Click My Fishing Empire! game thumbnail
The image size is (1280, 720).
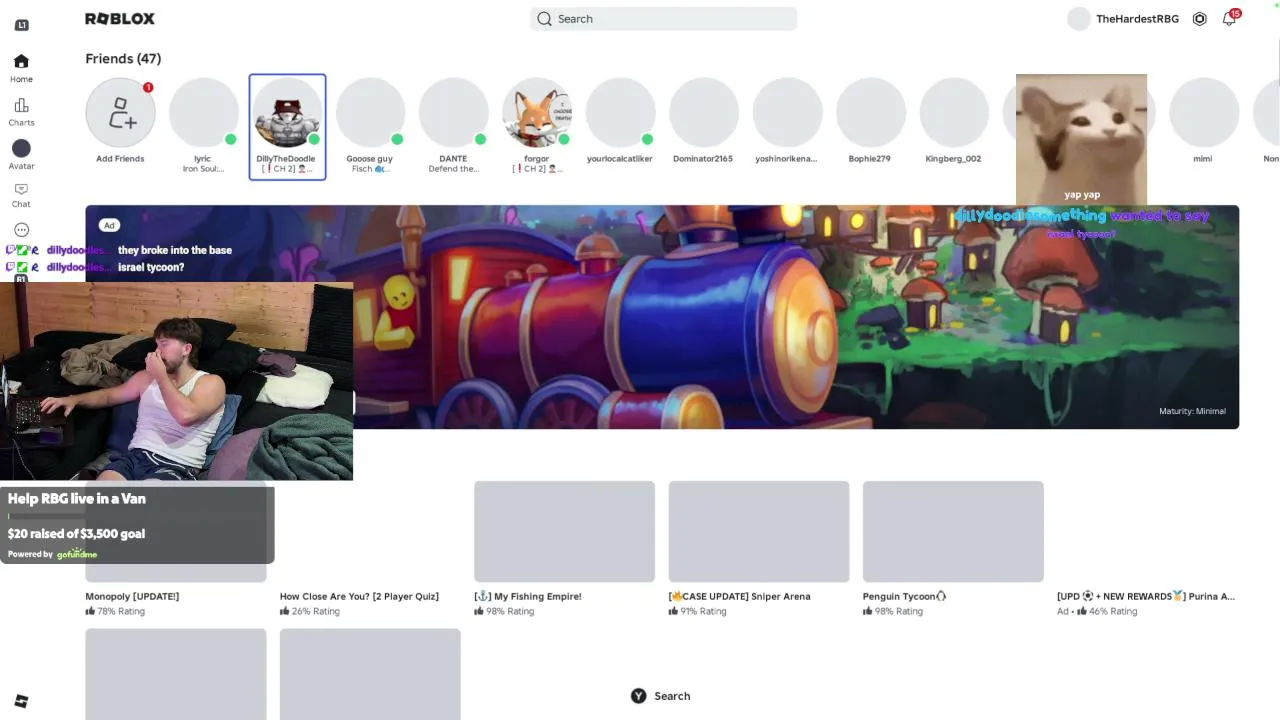pos(564,531)
